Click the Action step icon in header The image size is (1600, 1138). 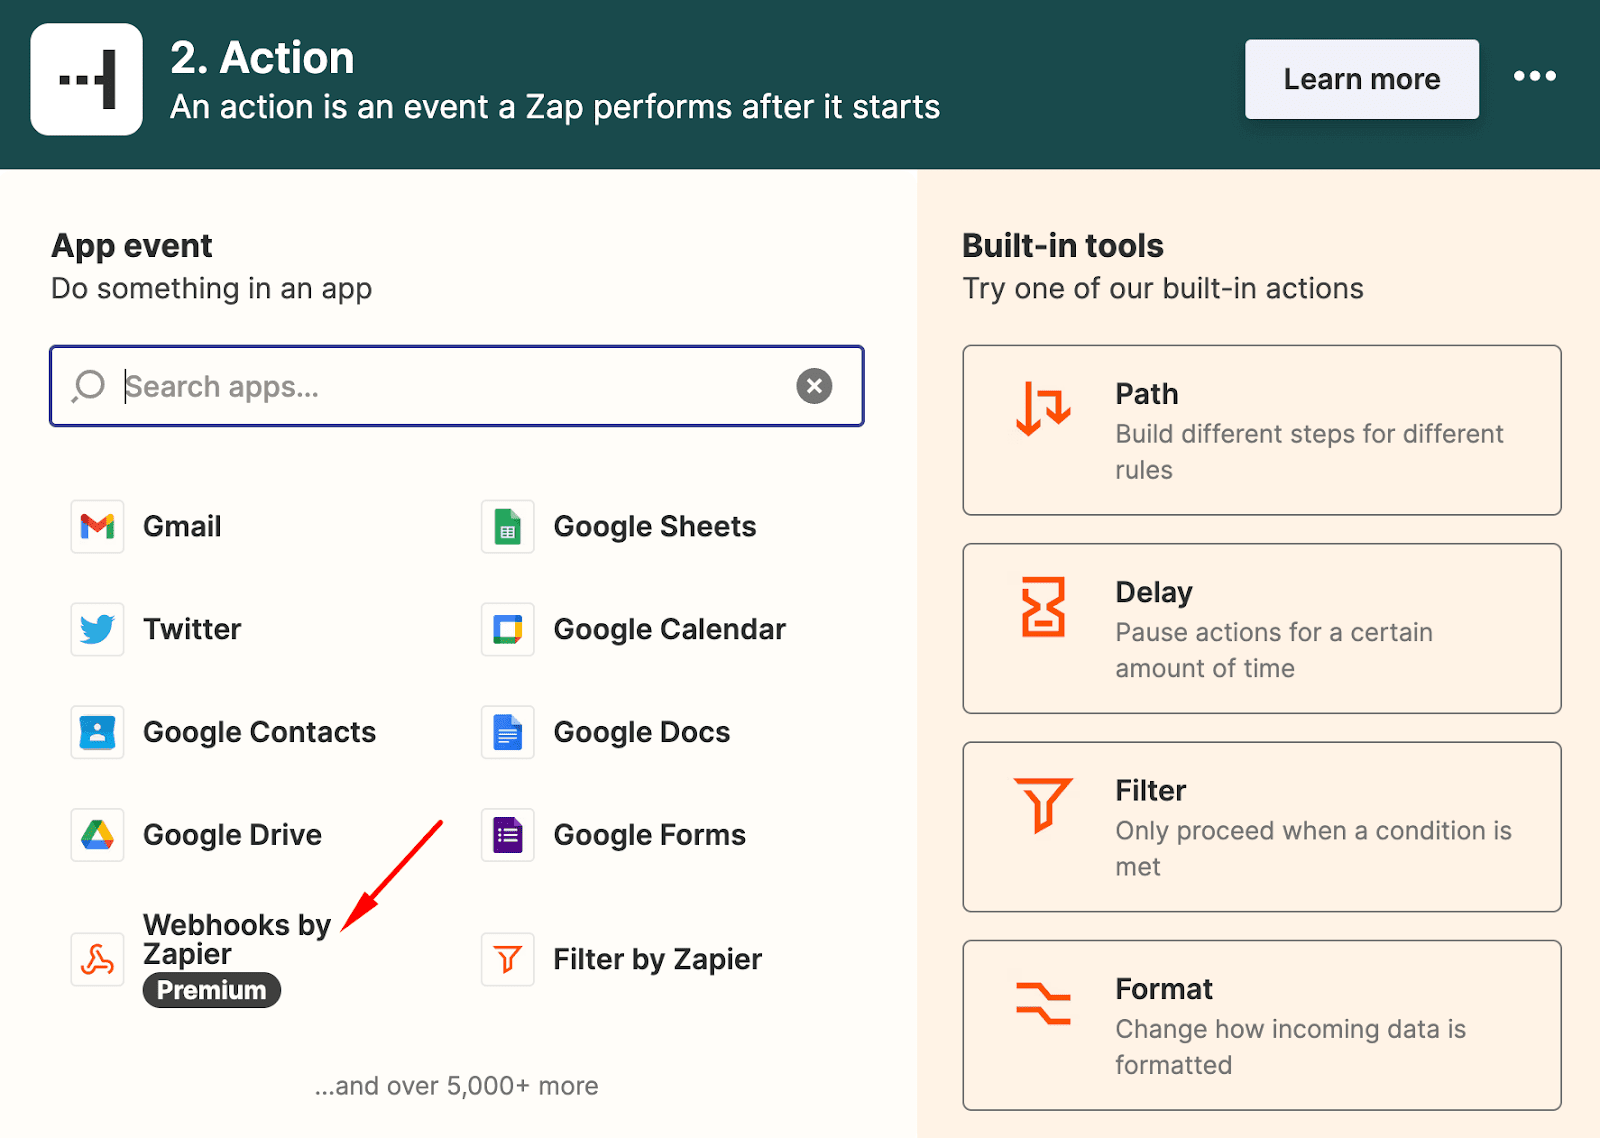point(87,79)
